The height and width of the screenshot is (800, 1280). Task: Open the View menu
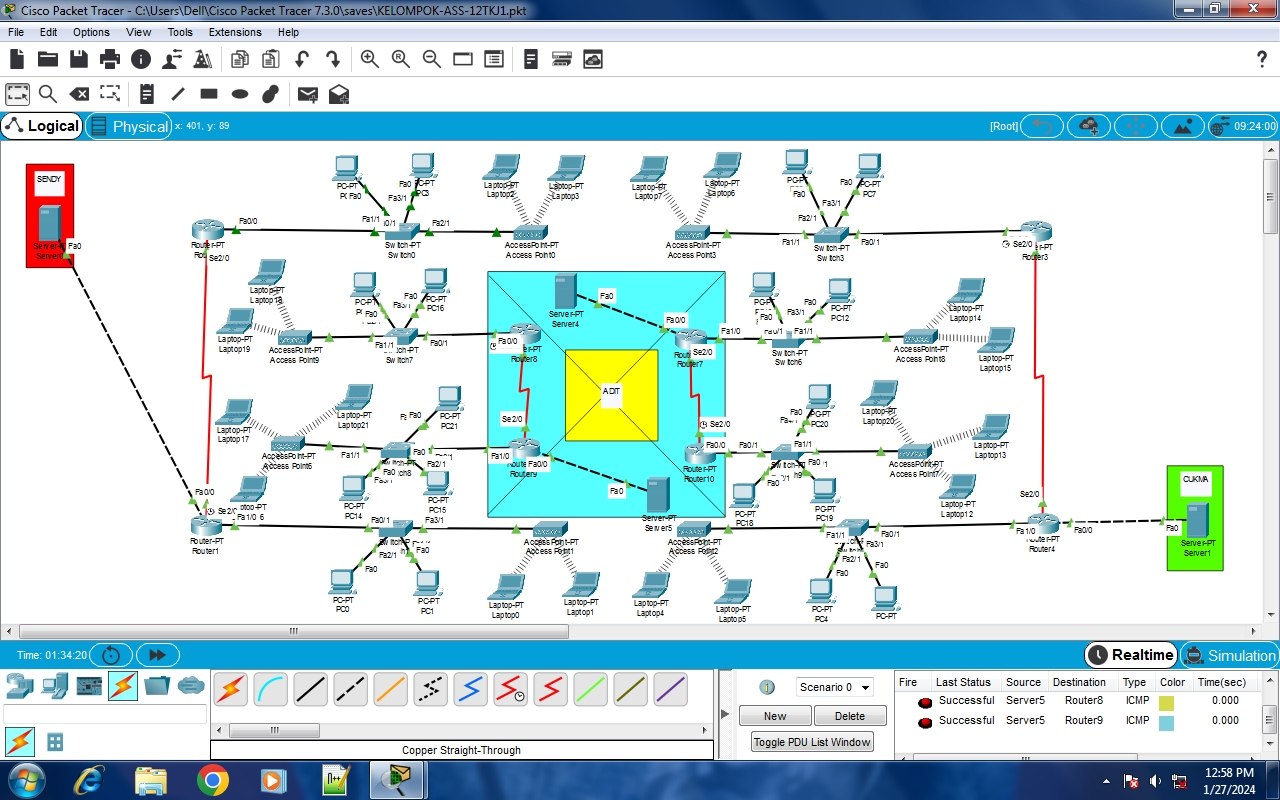click(139, 32)
